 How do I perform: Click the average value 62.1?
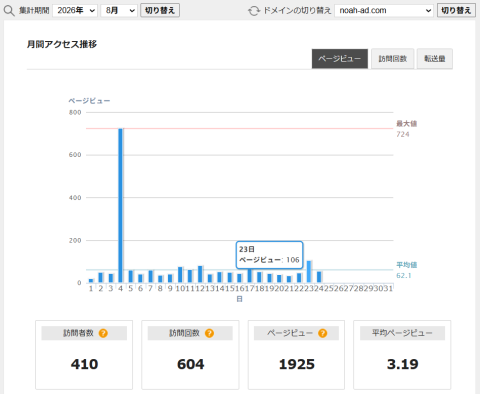404,276
